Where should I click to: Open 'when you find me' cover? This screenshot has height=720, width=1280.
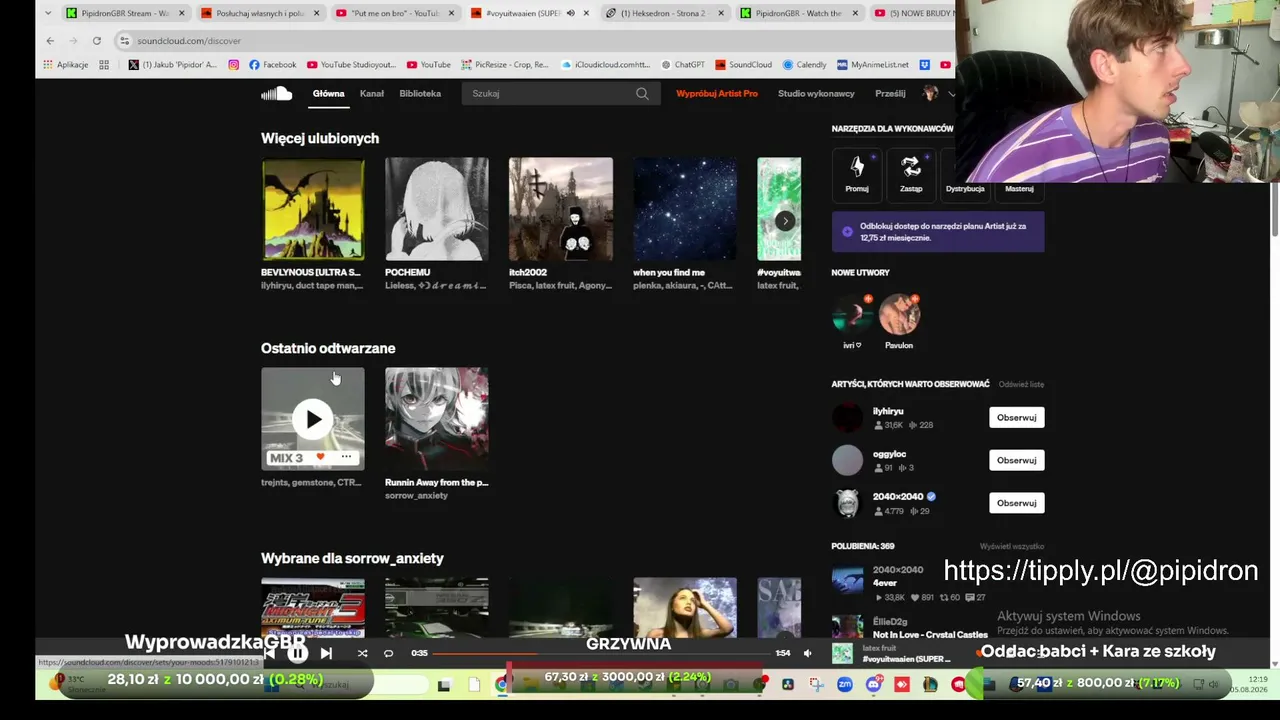click(x=685, y=209)
